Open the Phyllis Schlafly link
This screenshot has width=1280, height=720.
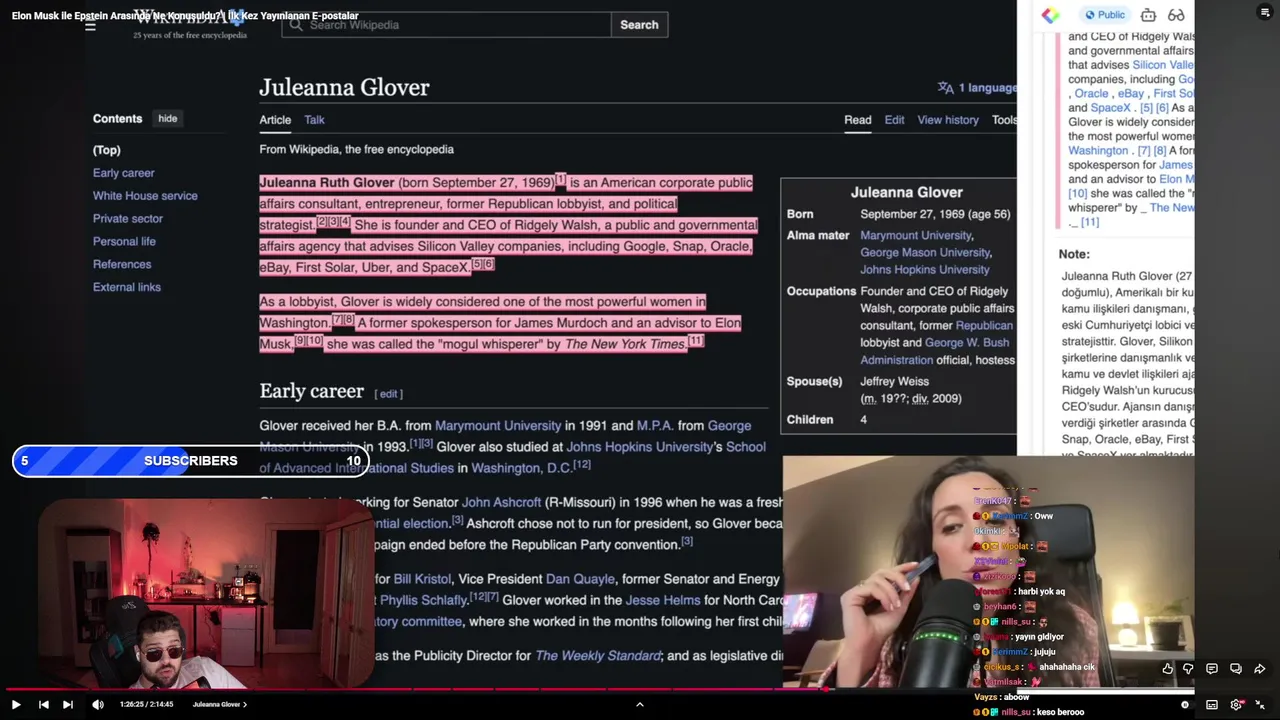(x=424, y=600)
